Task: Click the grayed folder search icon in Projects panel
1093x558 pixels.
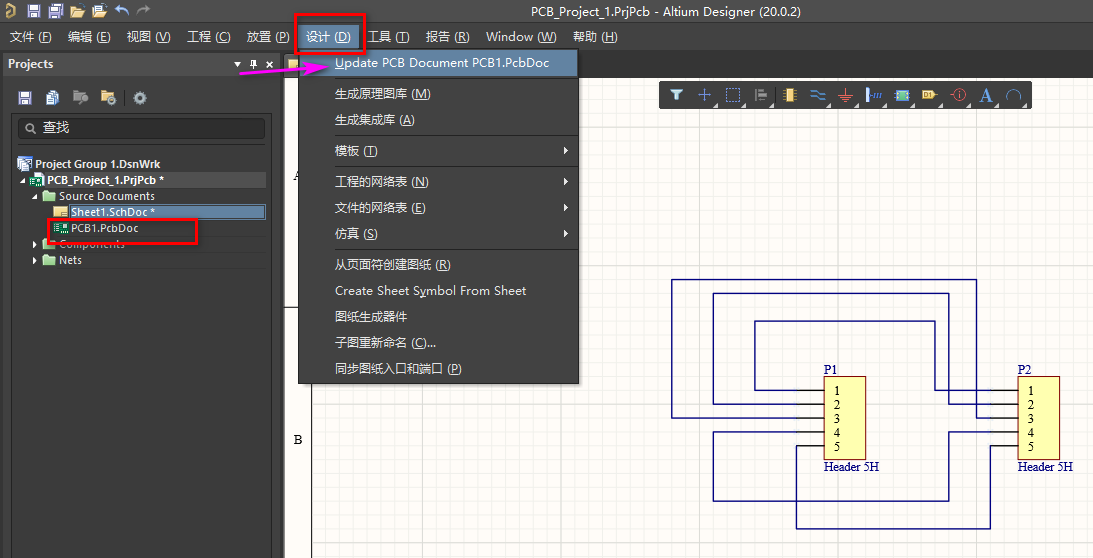Action: point(80,98)
